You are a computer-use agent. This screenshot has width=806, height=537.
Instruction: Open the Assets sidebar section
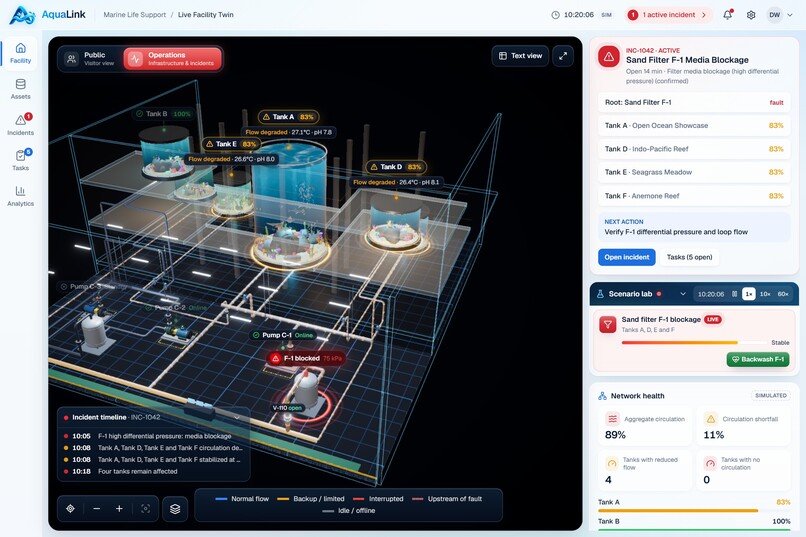[x=20, y=89]
